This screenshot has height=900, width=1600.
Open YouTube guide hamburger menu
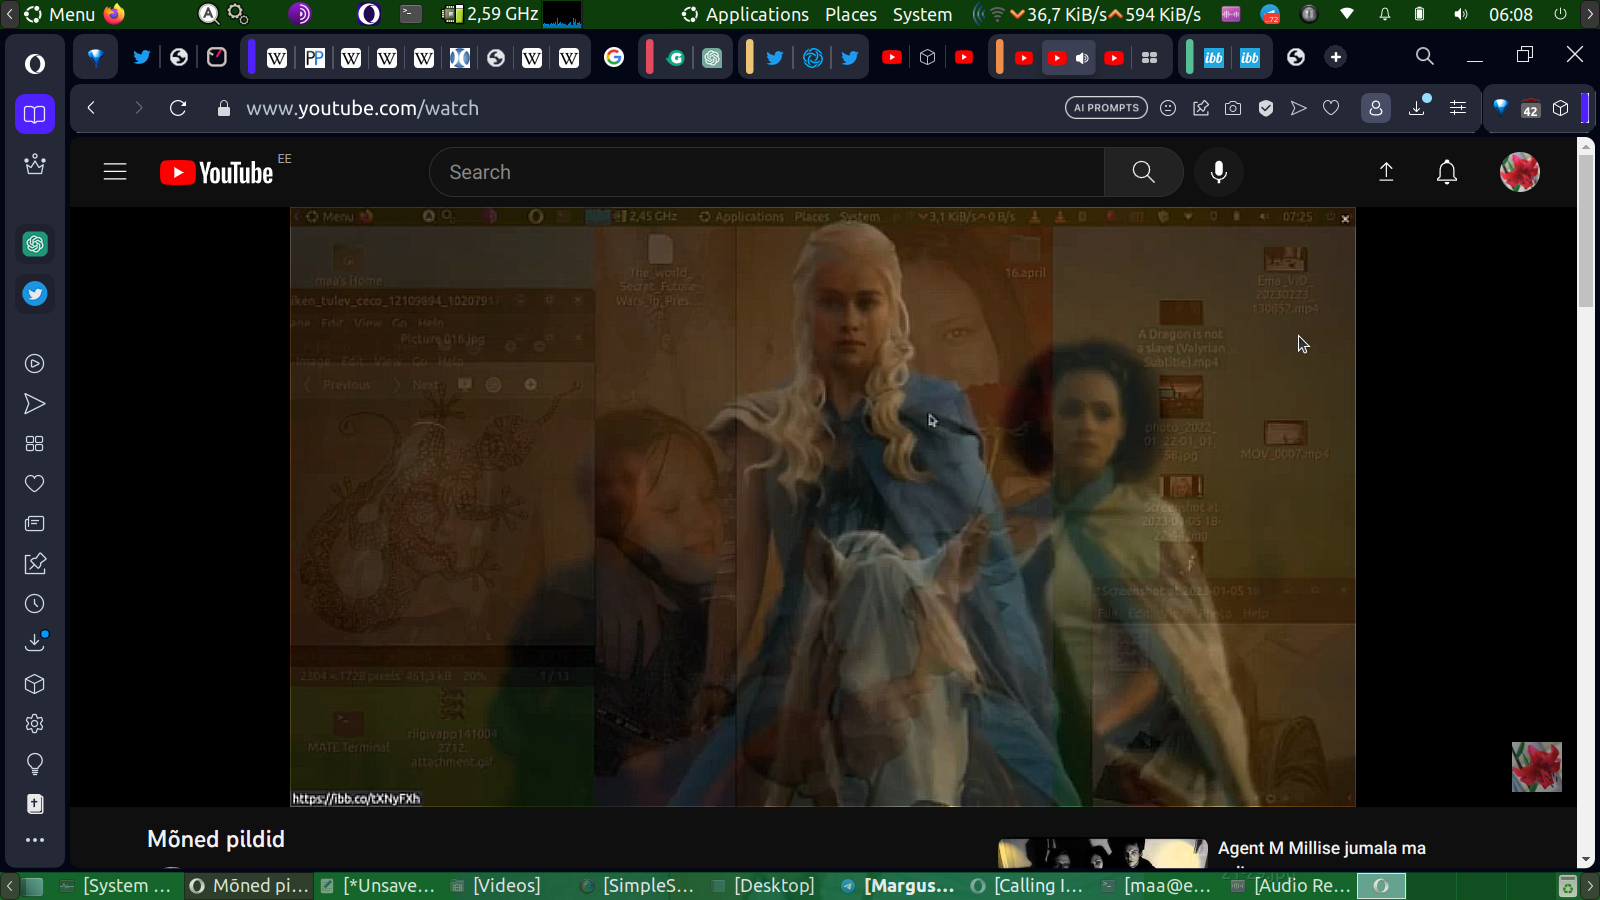coord(115,172)
